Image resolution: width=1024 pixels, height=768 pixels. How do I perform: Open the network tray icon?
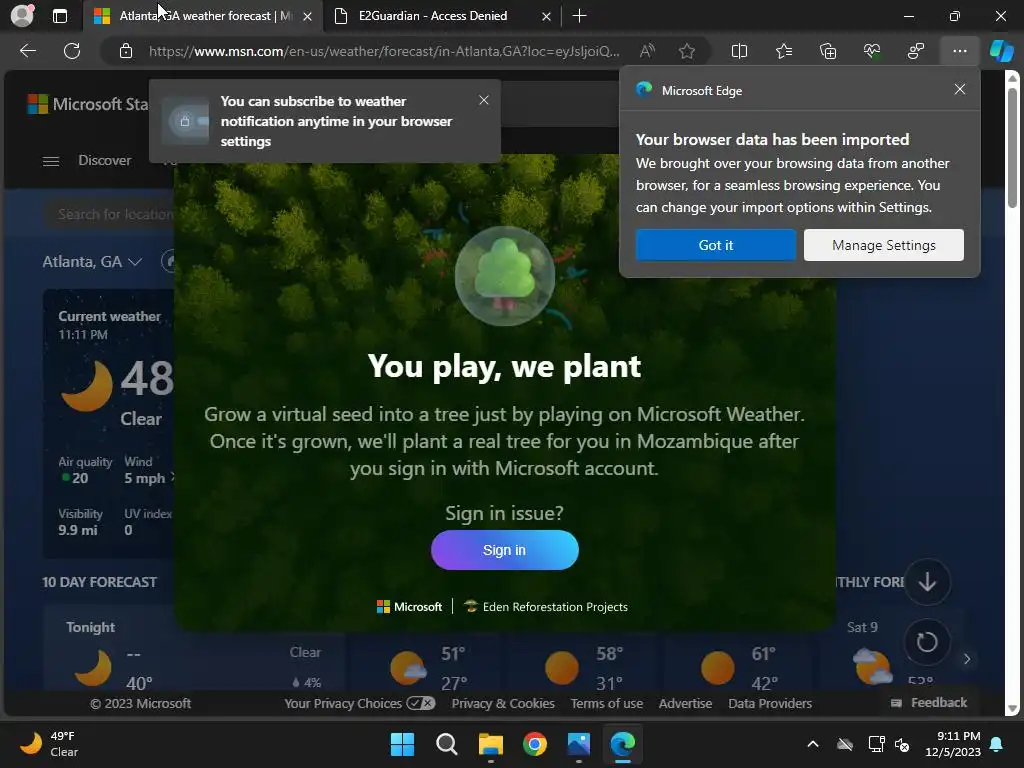pyautogui.click(x=875, y=744)
